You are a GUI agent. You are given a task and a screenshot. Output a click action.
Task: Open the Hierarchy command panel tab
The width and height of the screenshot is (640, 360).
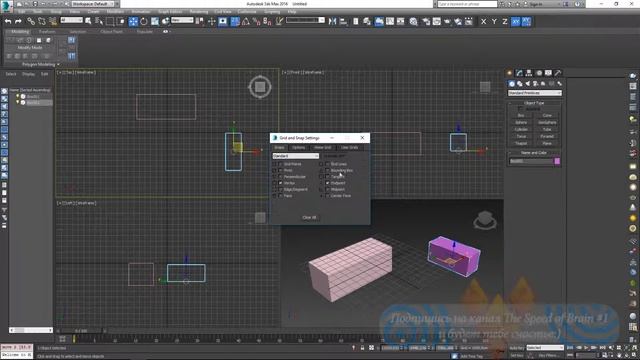pyautogui.click(x=529, y=73)
